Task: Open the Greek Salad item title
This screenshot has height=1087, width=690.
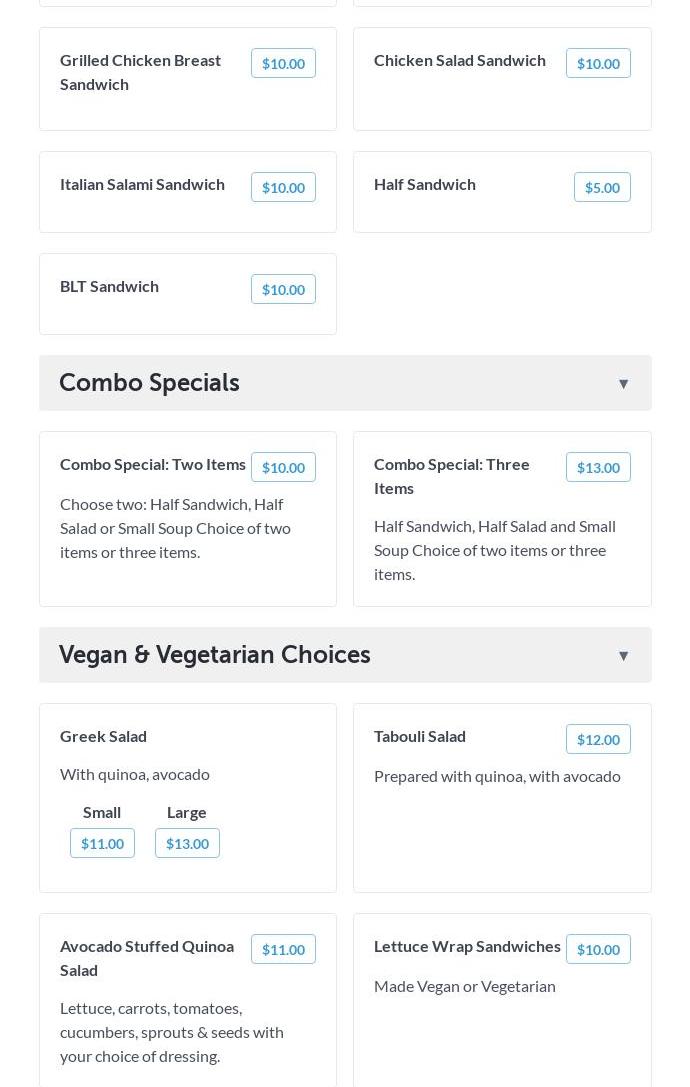Action: click(103, 736)
